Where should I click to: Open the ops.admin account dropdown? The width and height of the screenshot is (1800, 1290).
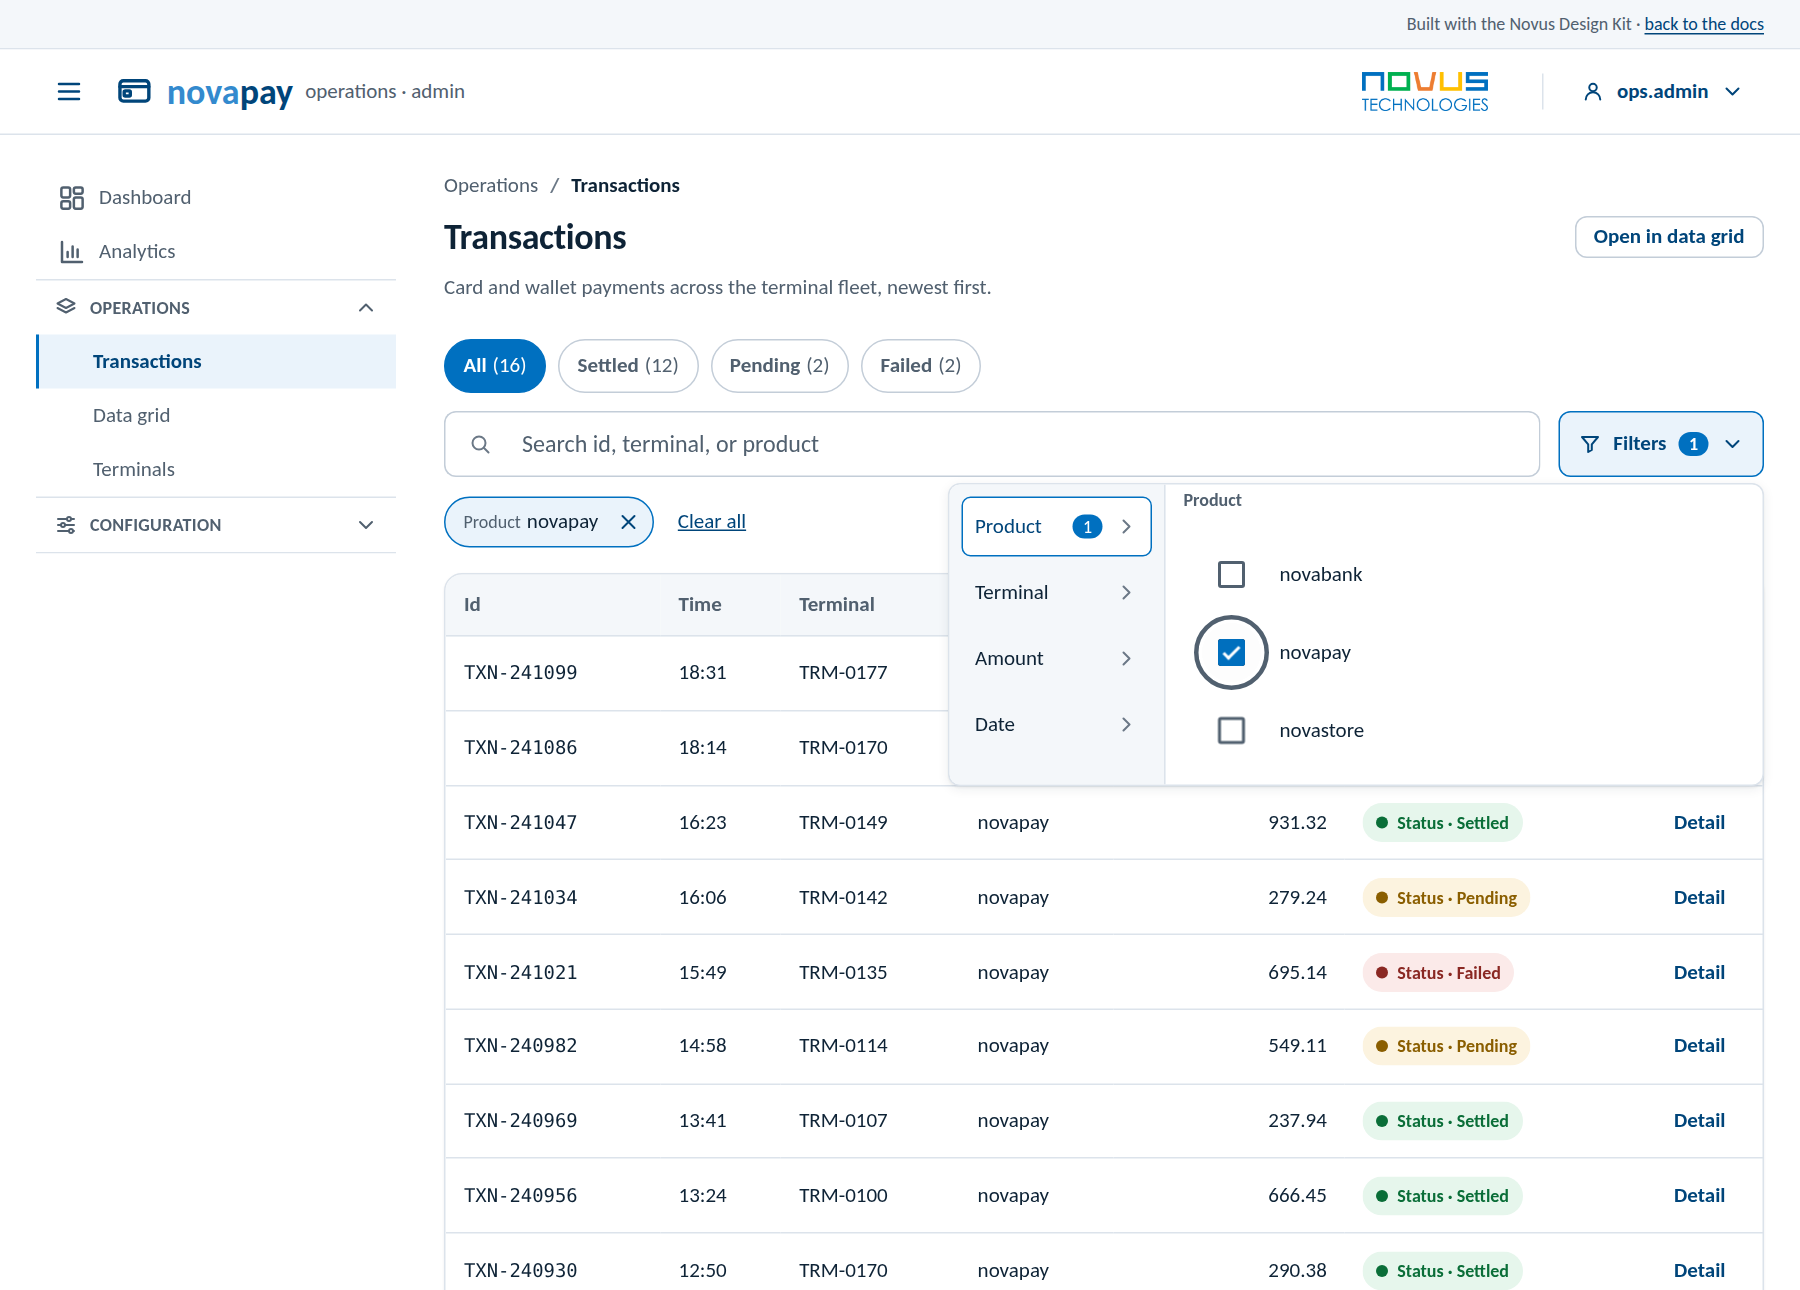[1662, 92]
